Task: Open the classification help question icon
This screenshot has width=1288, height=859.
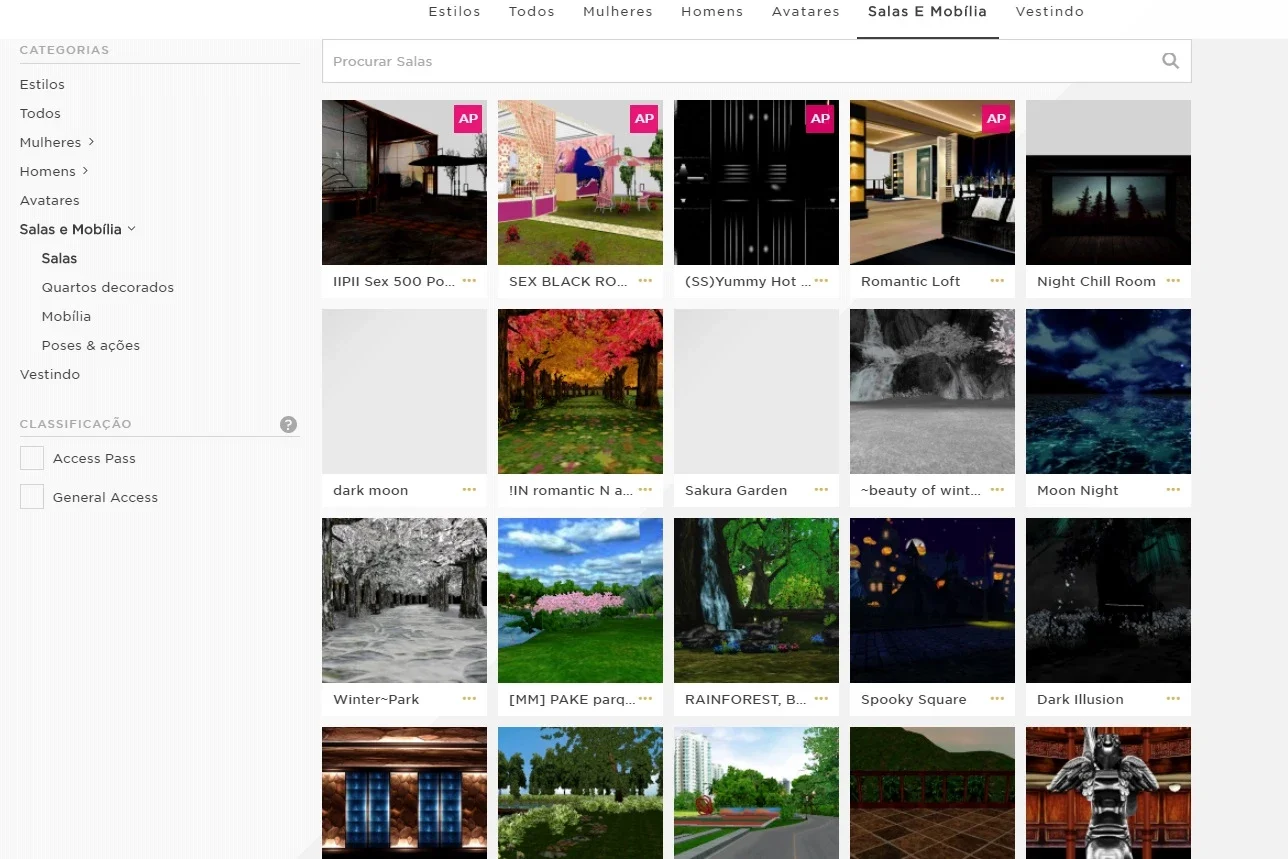Action: point(289,424)
